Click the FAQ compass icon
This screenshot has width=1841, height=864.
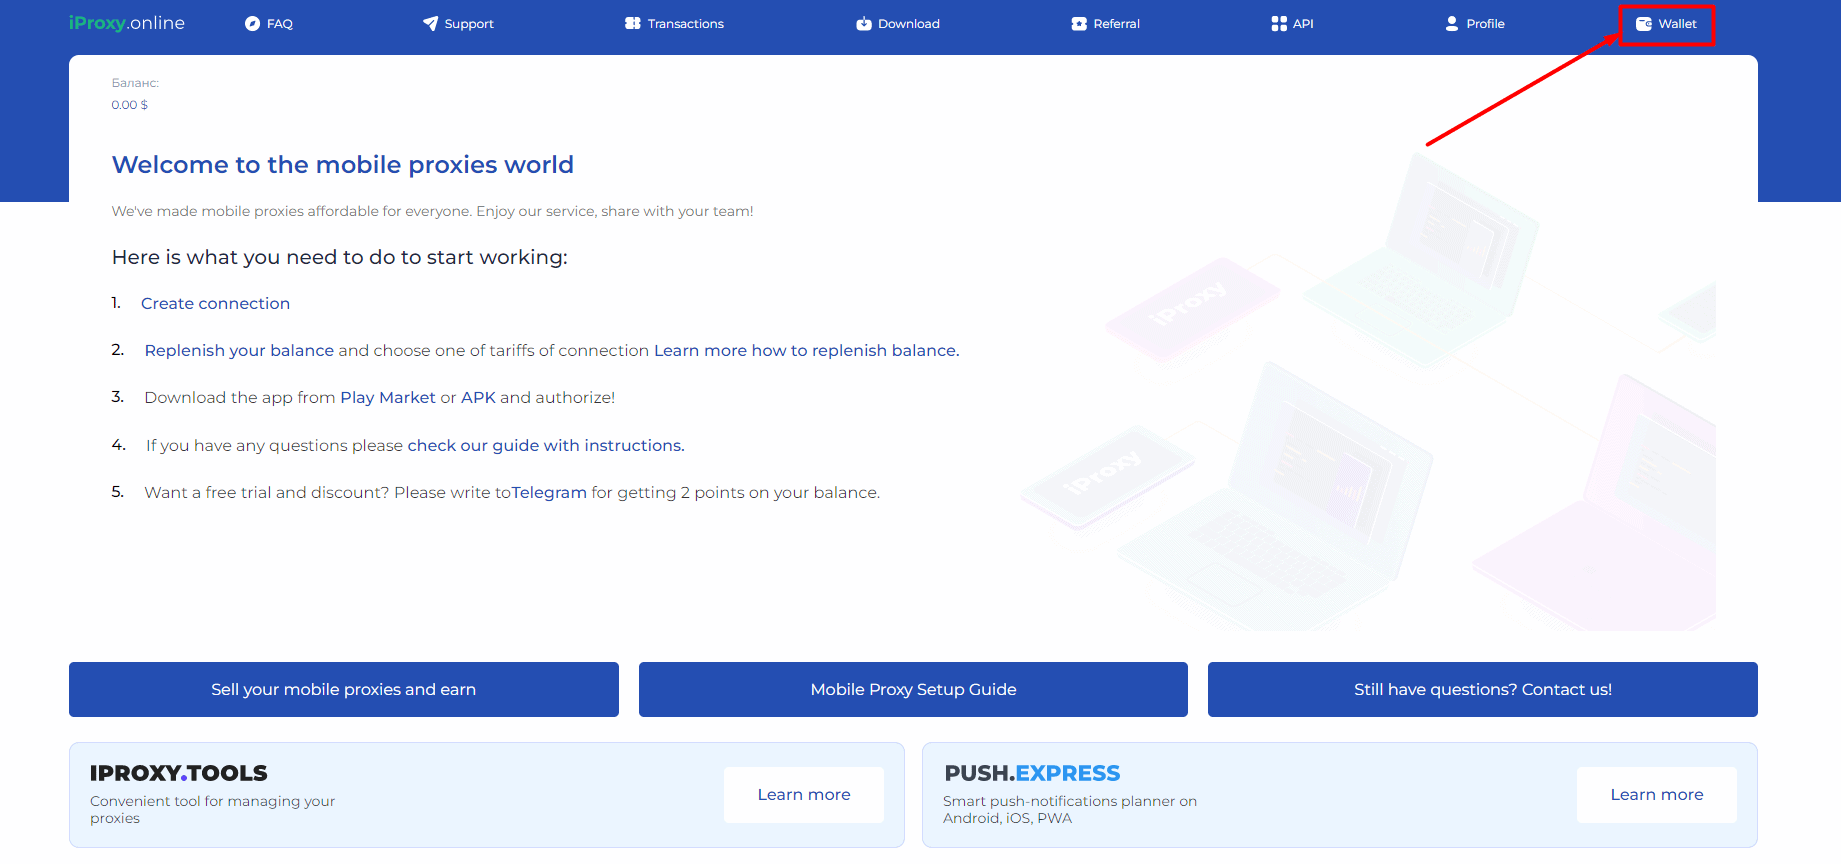(252, 24)
